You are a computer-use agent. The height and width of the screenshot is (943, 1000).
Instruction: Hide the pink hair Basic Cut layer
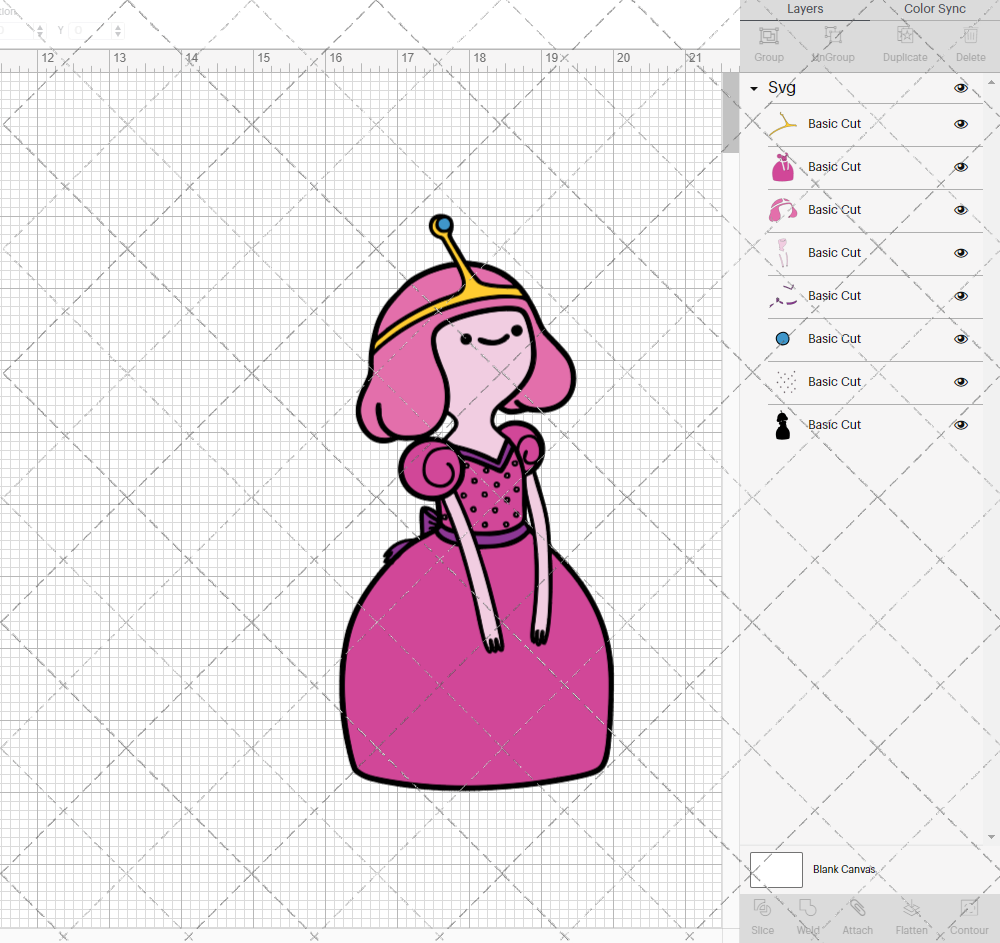coord(960,210)
